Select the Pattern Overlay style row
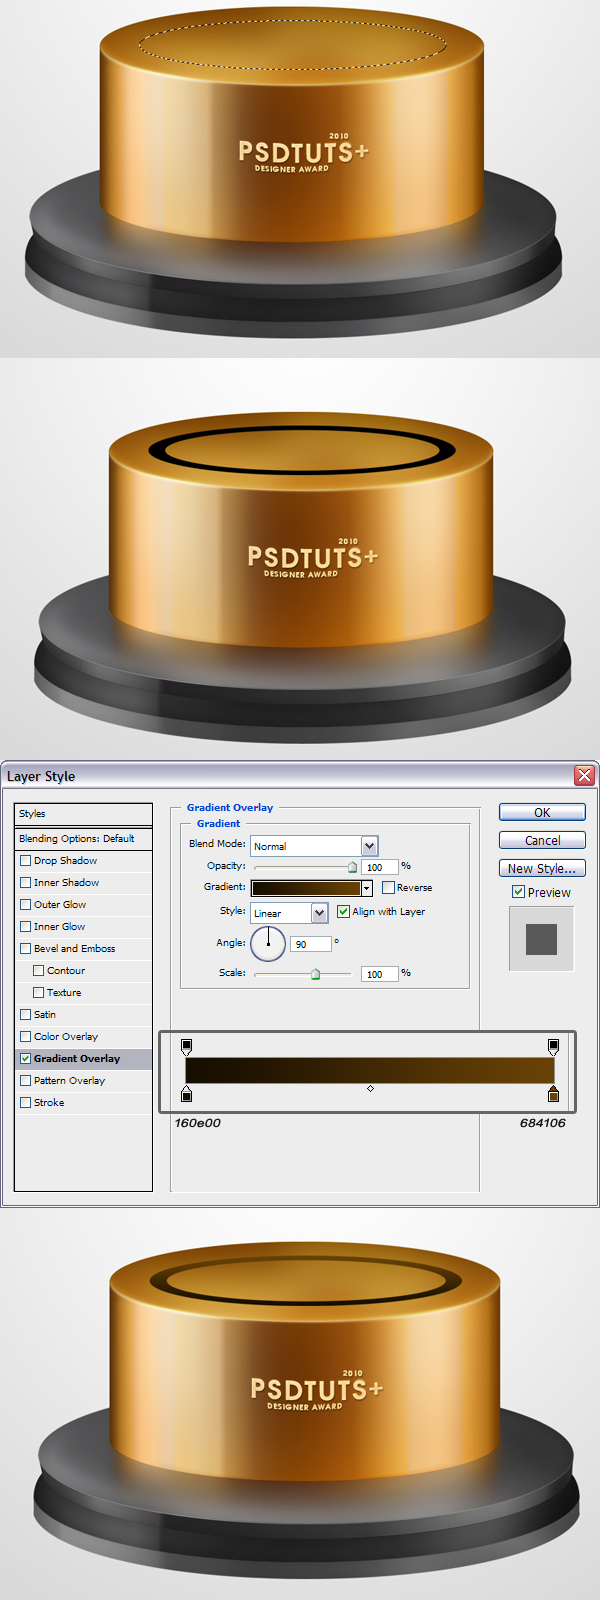The height and width of the screenshot is (1600, 600). (84, 1080)
